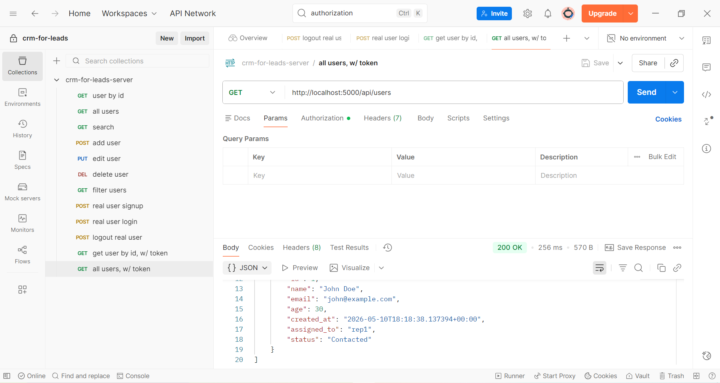This screenshot has height=383, width=720.
Task: Open Specs in the sidebar
Action: [22, 160]
